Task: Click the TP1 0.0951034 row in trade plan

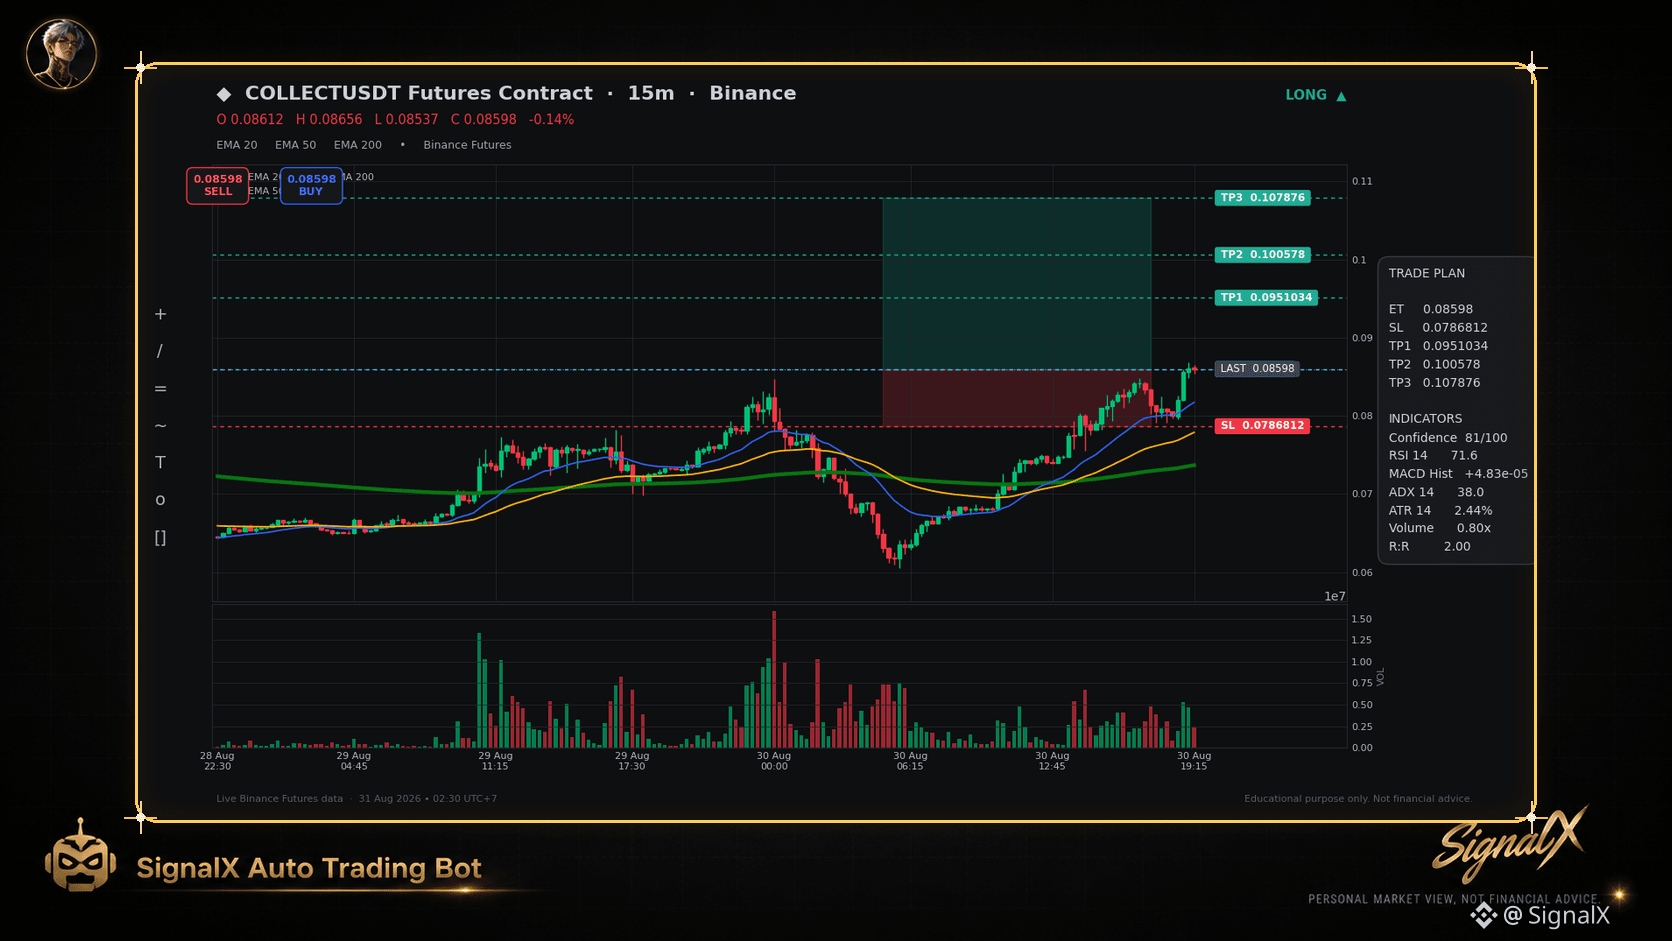Action: point(1438,346)
